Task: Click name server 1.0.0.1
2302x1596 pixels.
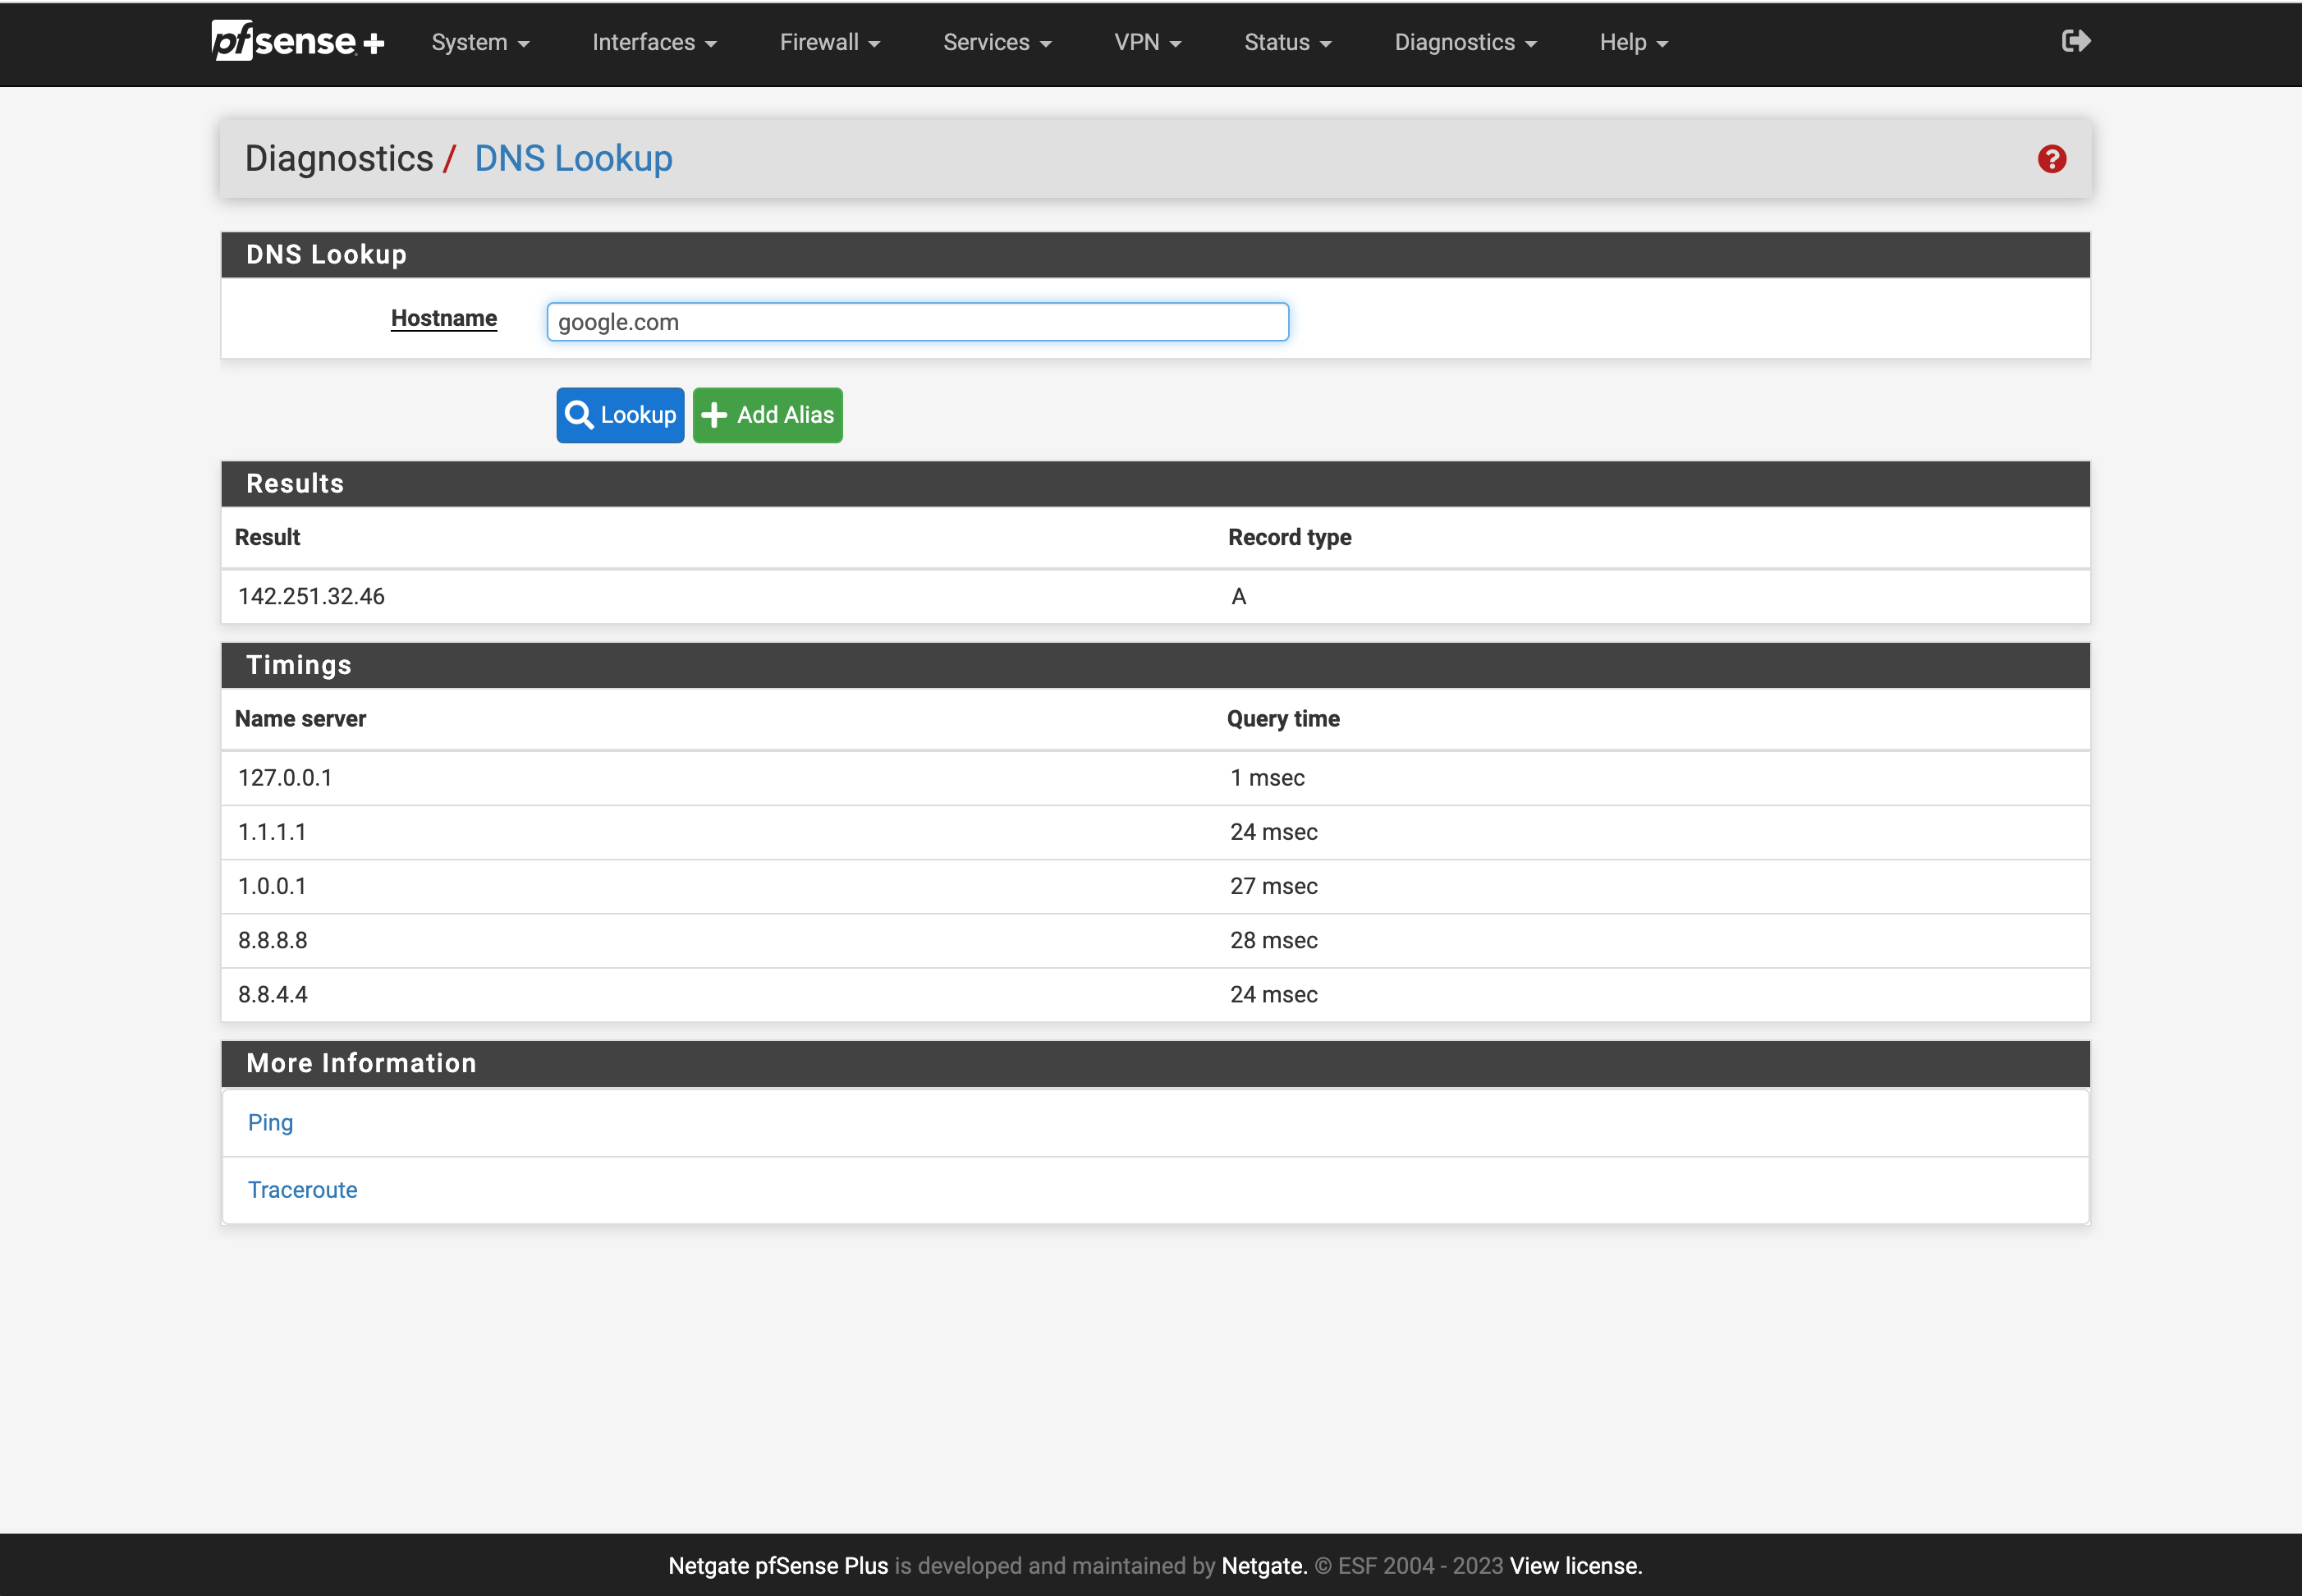Action: [x=272, y=886]
